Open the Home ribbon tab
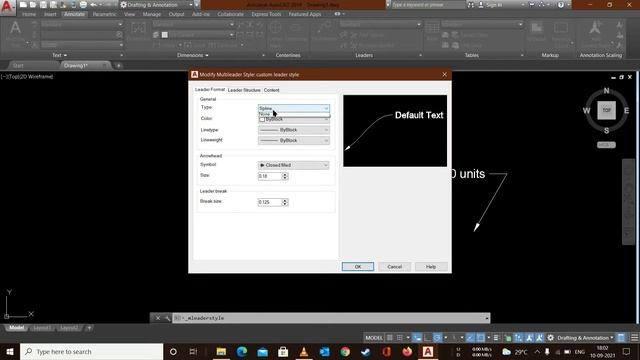The height and width of the screenshot is (360, 640). (29, 14)
